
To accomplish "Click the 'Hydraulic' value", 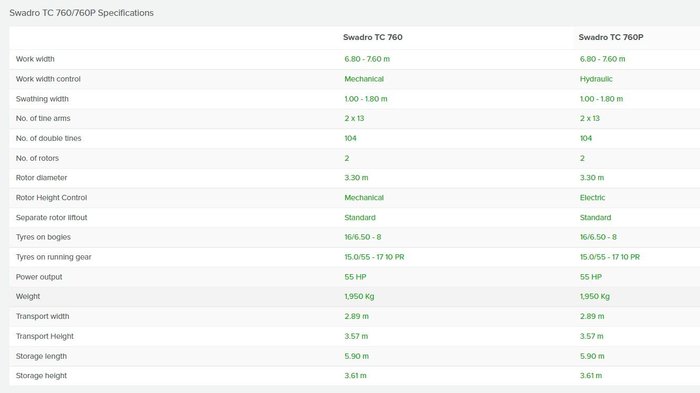I will tap(596, 79).
